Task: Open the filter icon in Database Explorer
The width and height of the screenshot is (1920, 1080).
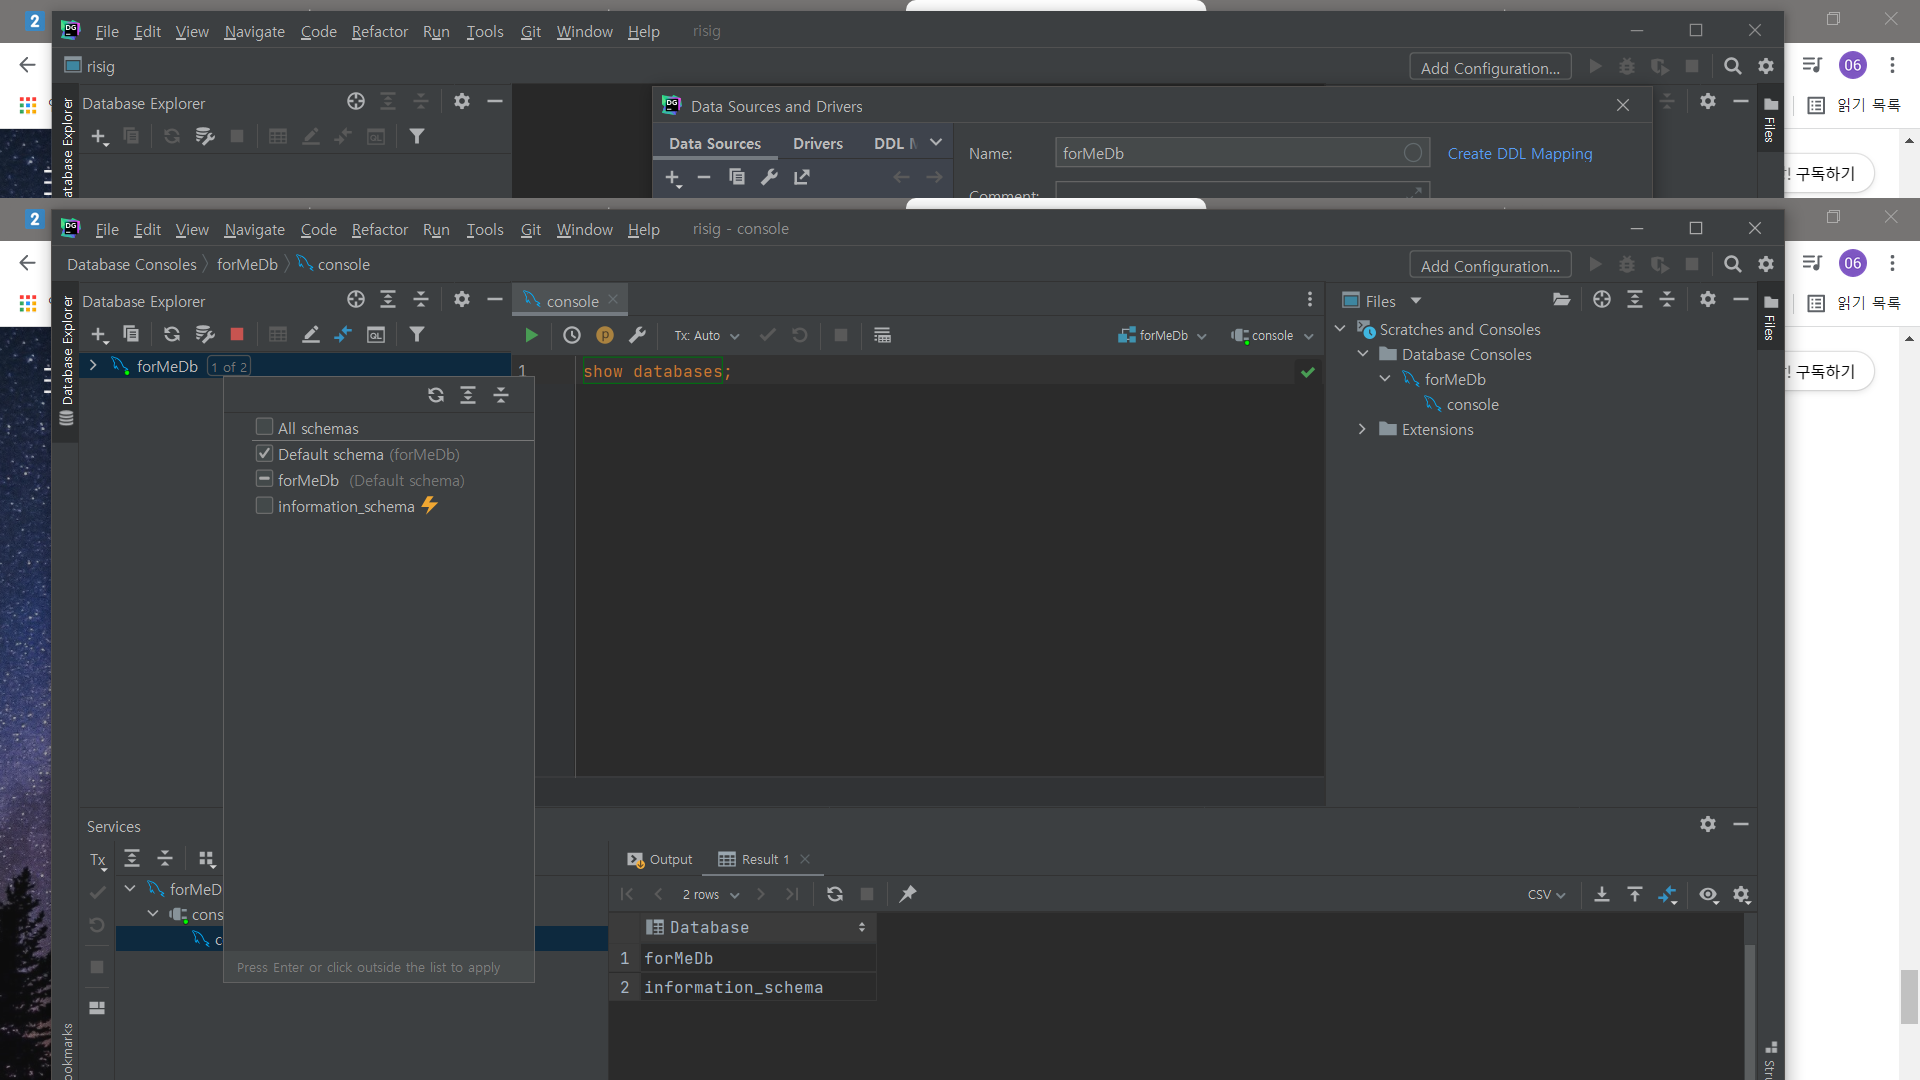Action: point(417,334)
